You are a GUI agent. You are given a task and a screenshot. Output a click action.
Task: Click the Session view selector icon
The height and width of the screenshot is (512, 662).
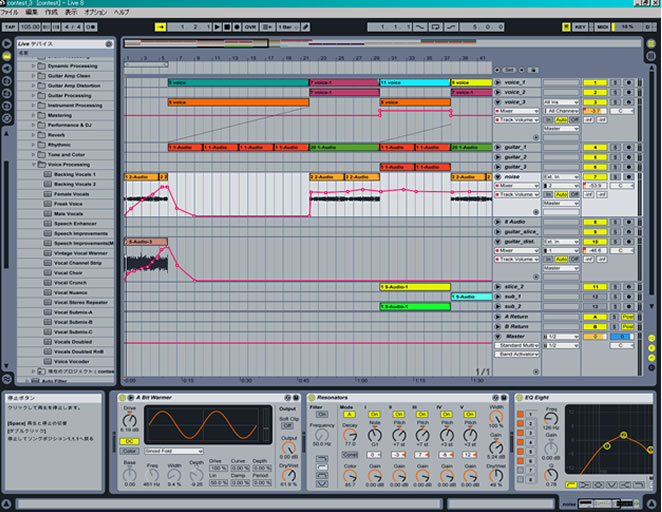tap(651, 56)
